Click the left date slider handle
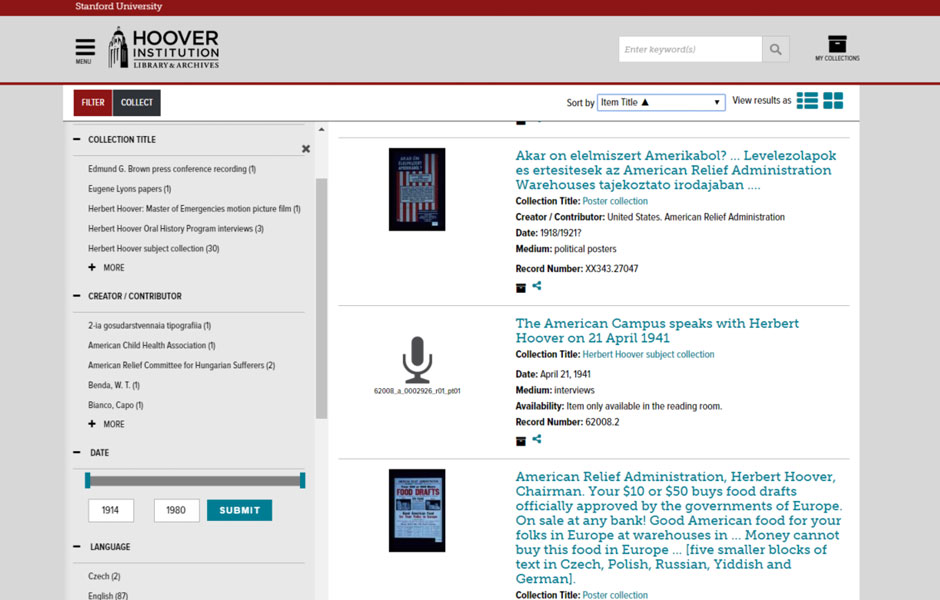Viewport: 940px width, 600px height. click(x=88, y=481)
